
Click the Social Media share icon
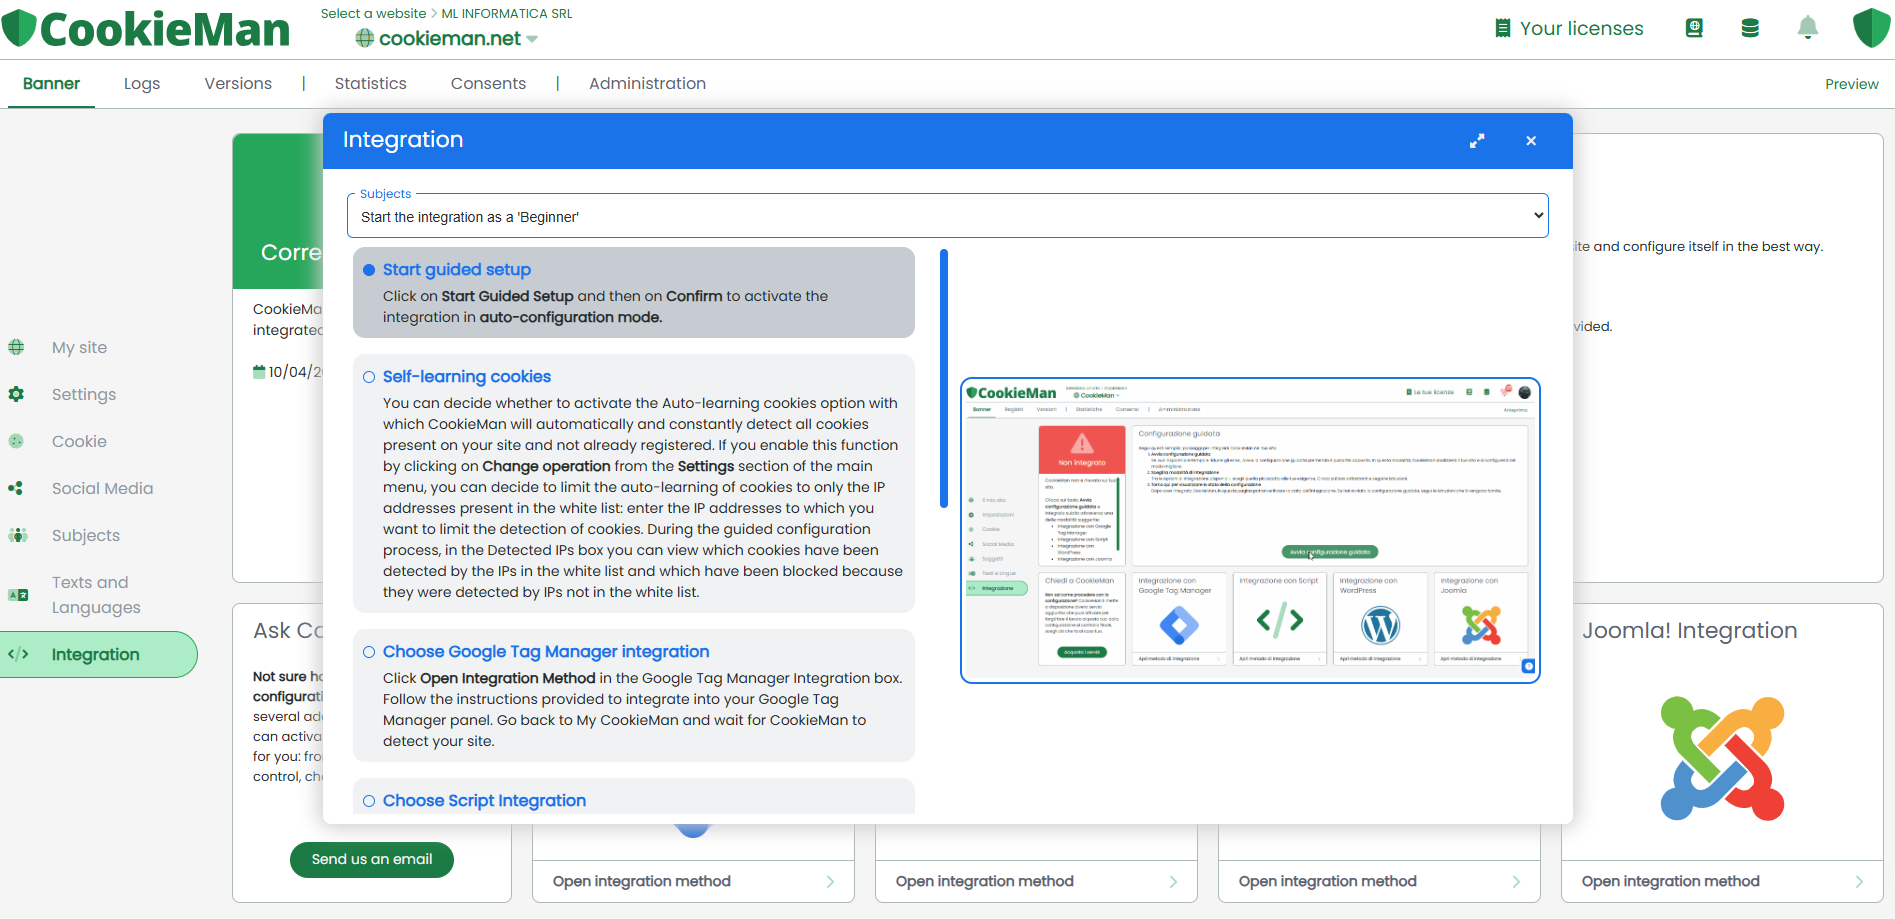tap(16, 488)
